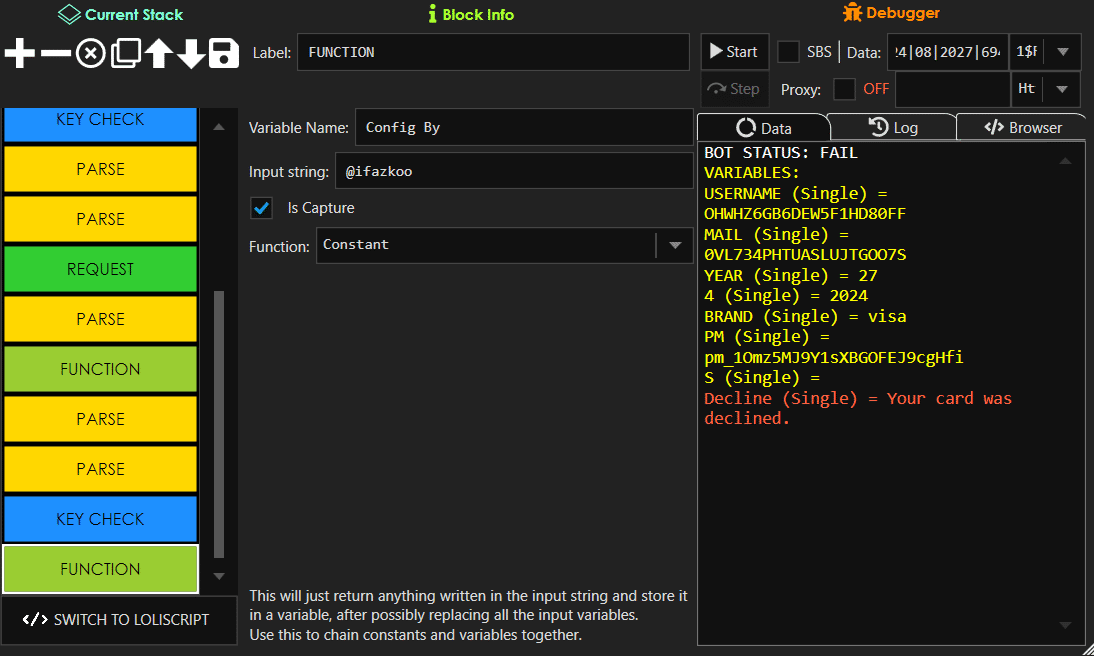Open the Browser tab in the Debugger
Viewport: 1094px width, 656px height.
[1020, 127]
